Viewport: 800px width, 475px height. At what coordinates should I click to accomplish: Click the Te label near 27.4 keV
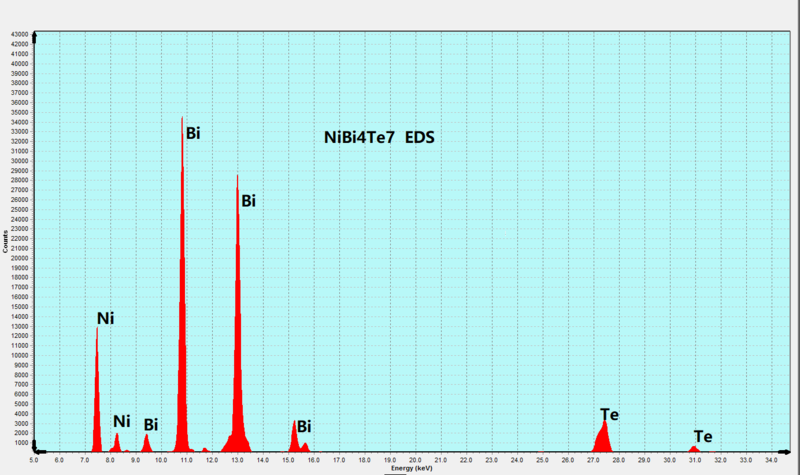[610, 414]
